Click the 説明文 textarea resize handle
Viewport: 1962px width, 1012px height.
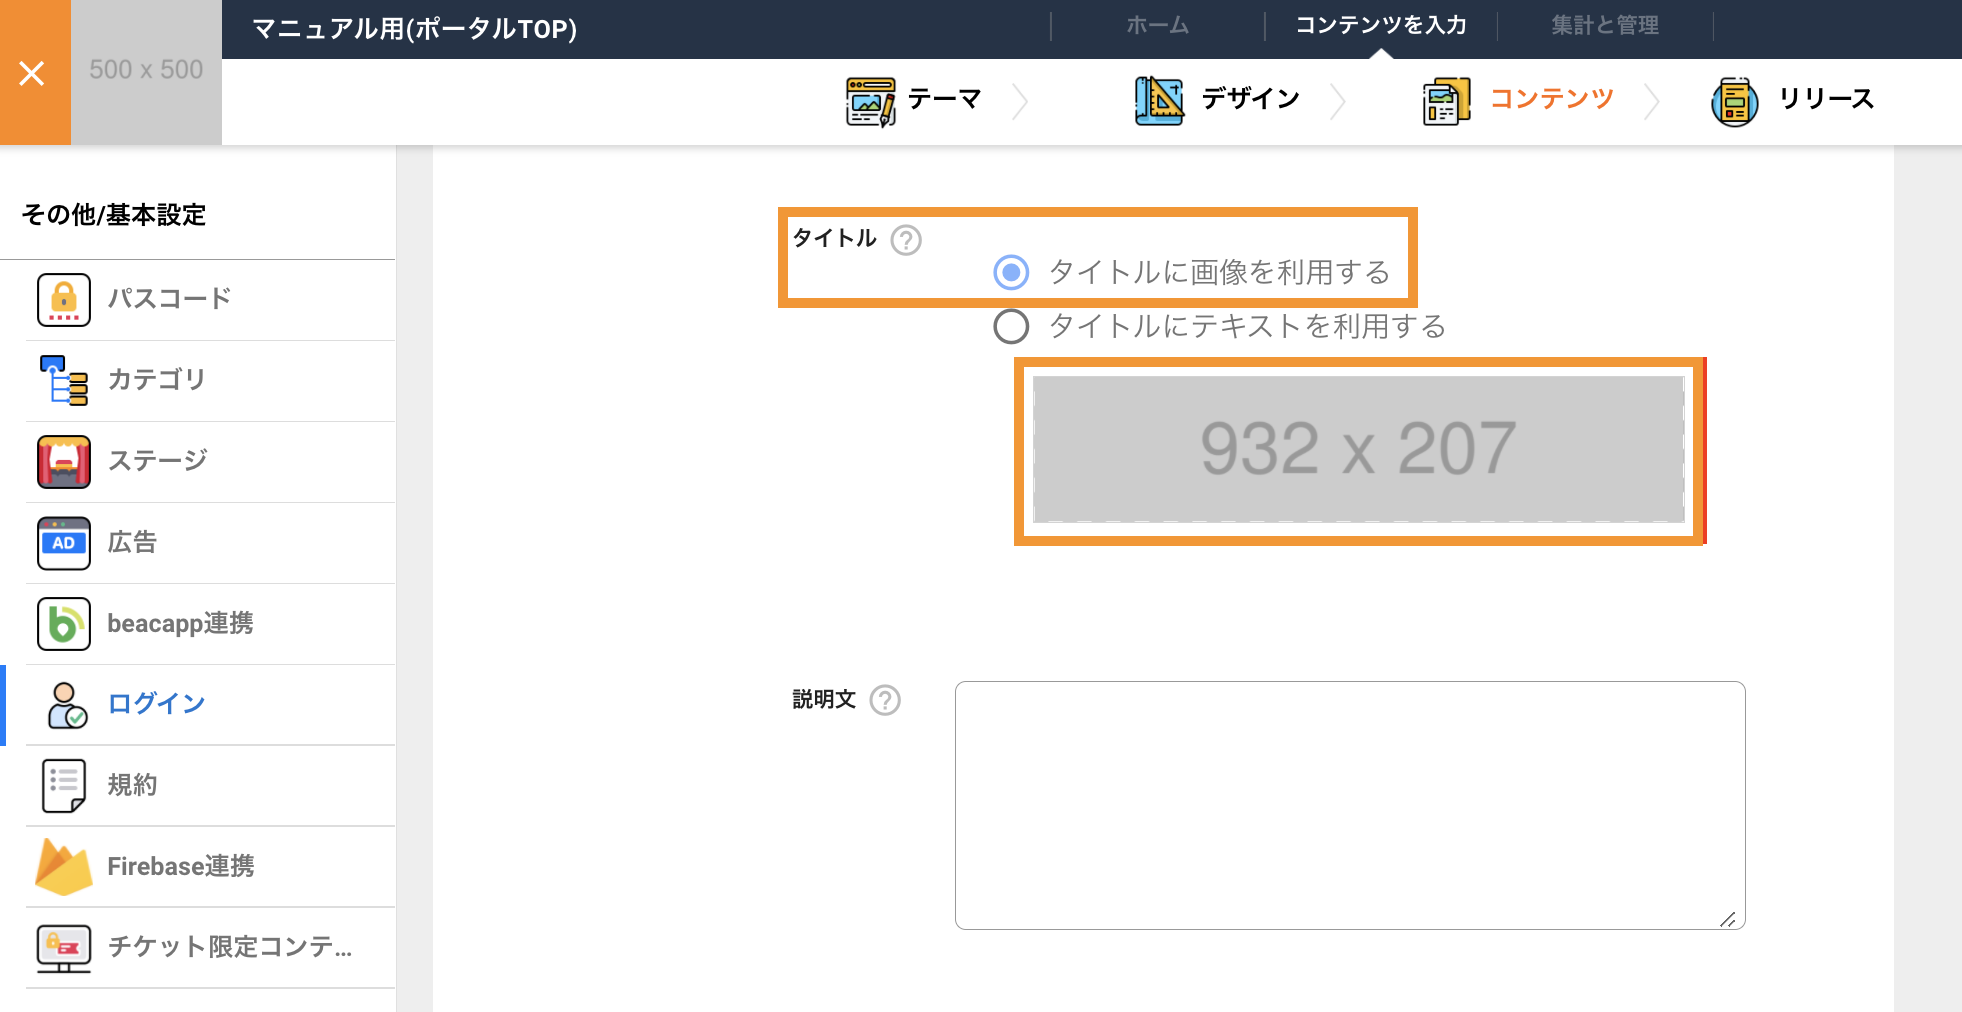click(1728, 919)
